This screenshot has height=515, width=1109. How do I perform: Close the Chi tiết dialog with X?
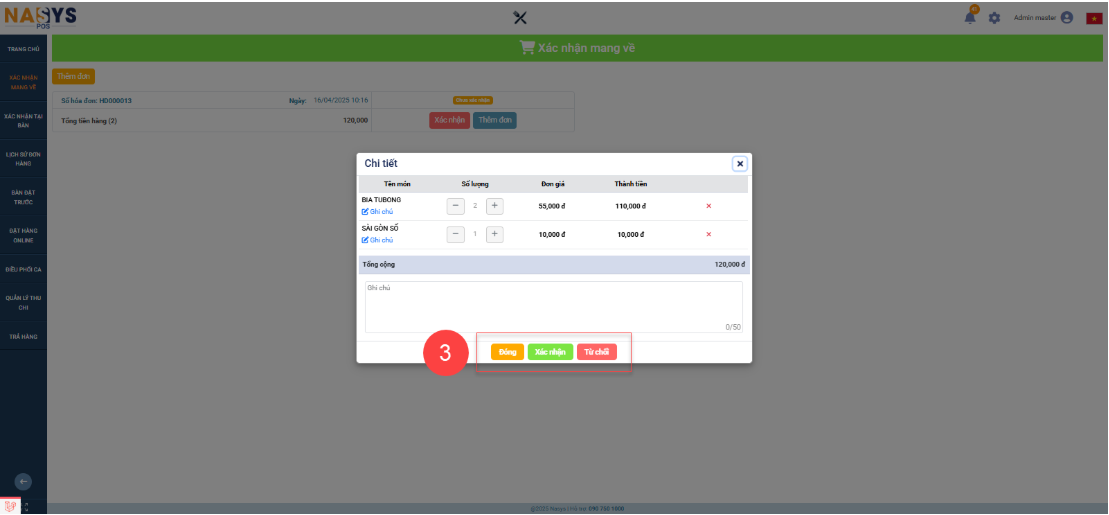(739, 164)
